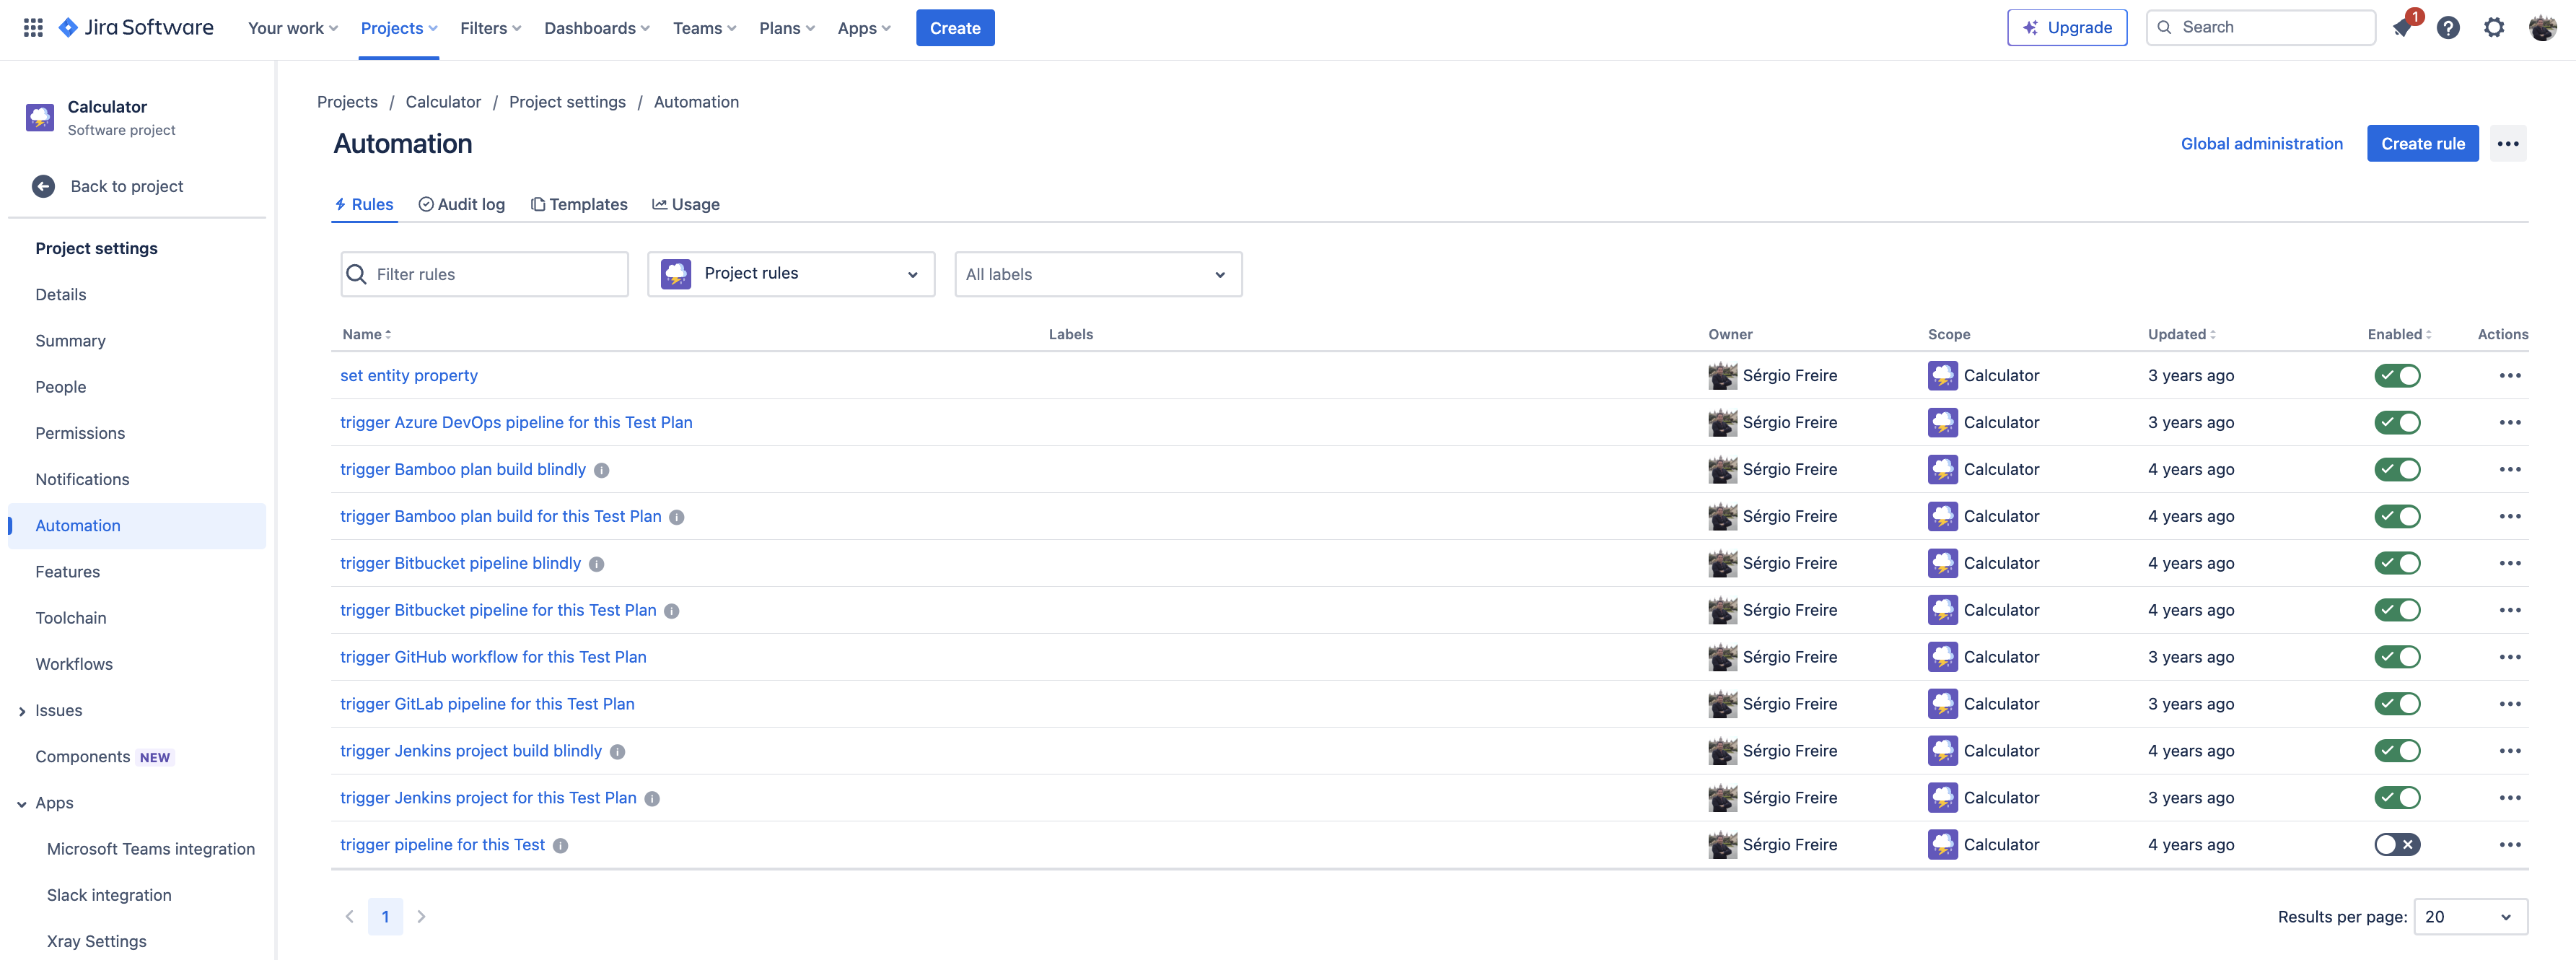Open the Project rules scope dropdown

point(791,274)
